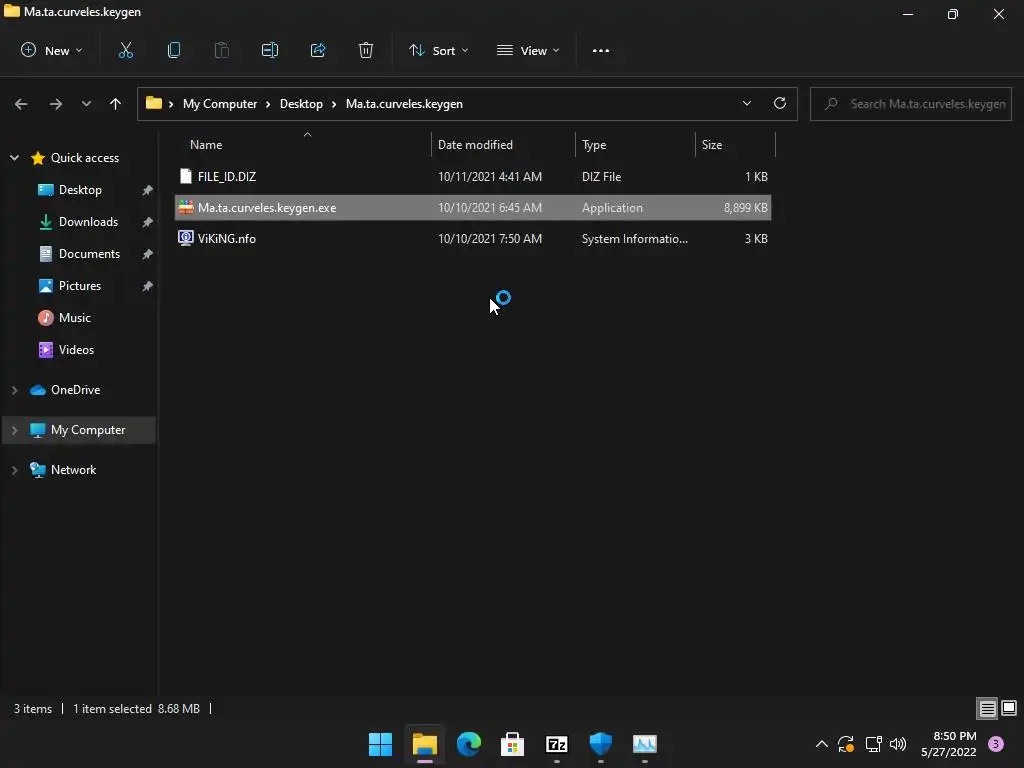Refresh the current folder
Viewport: 1024px width, 768px height.
[x=780, y=104]
